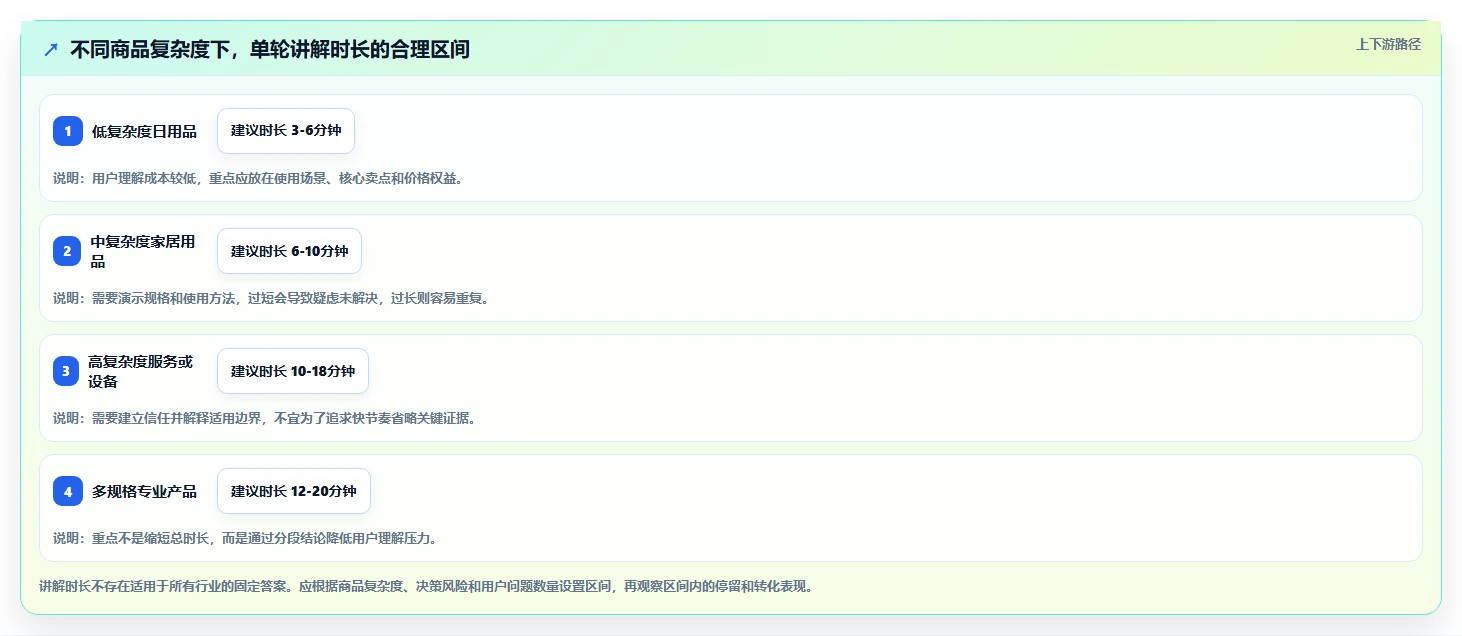Click the number 1 badge for 低复杂度日用品
Image resolution: width=1462 pixels, height=636 pixels.
point(68,131)
